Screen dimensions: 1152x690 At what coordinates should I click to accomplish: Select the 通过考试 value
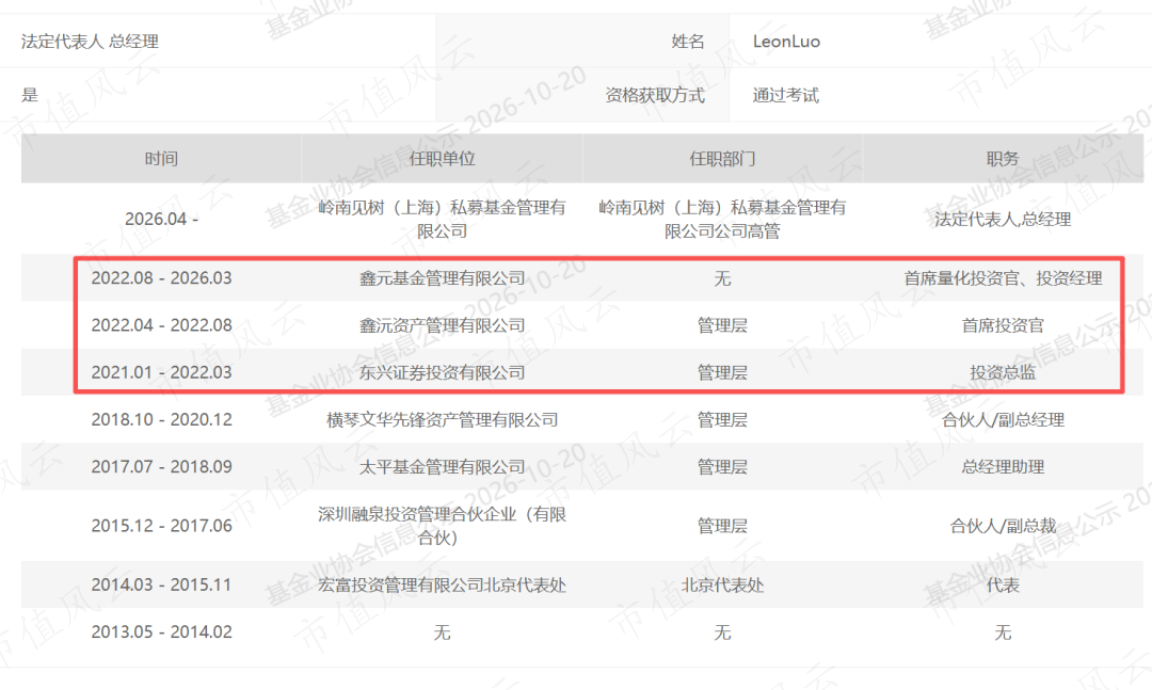point(785,95)
